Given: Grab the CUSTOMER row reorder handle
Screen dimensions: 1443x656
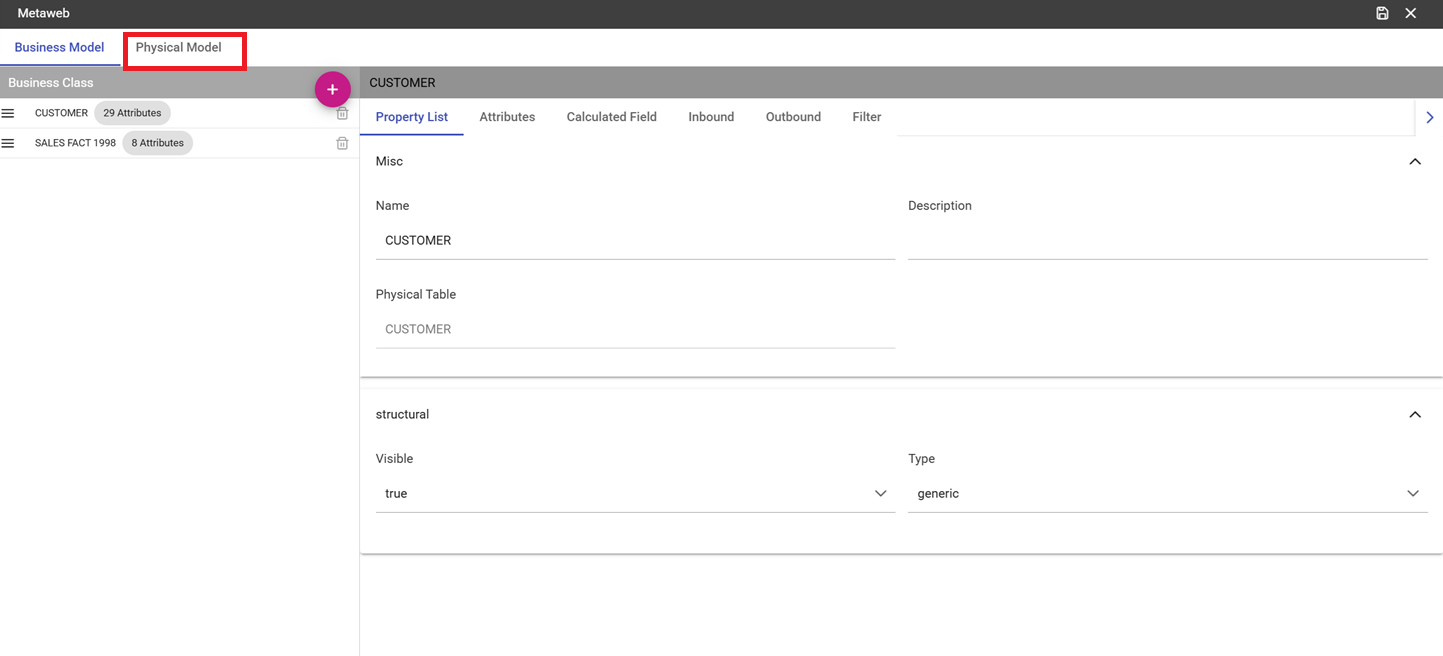Looking at the screenshot, I should click(8, 113).
